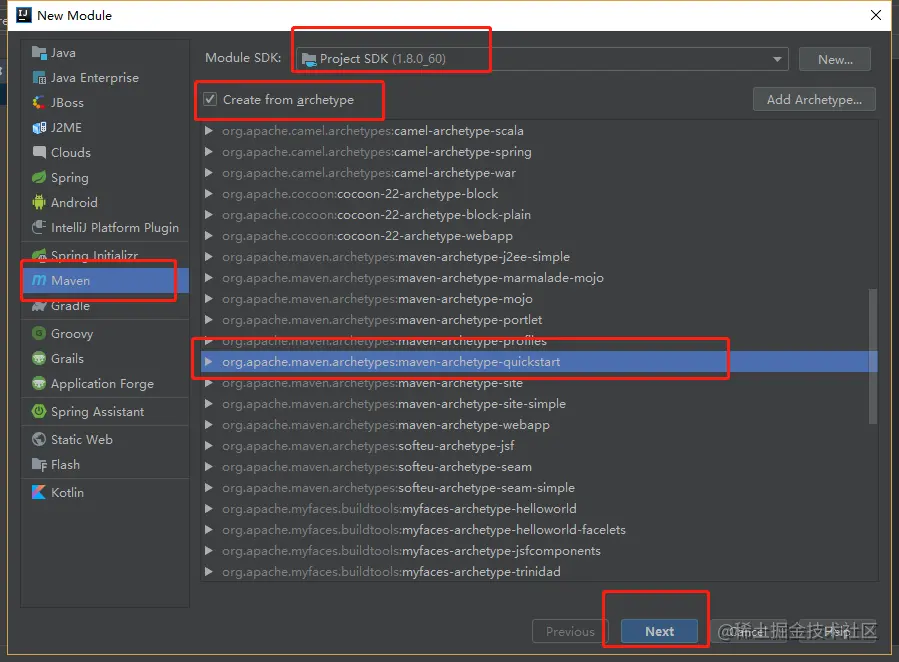Select the Spring leaf icon

39,178
